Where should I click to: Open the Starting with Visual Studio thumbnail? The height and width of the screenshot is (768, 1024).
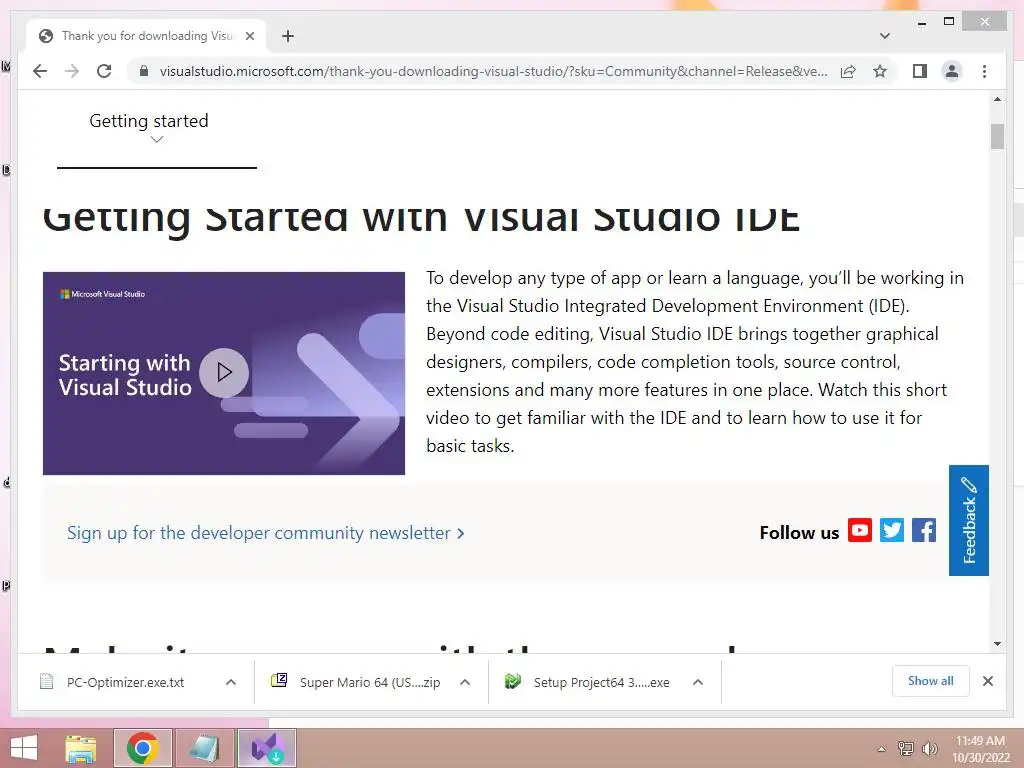[x=224, y=374]
